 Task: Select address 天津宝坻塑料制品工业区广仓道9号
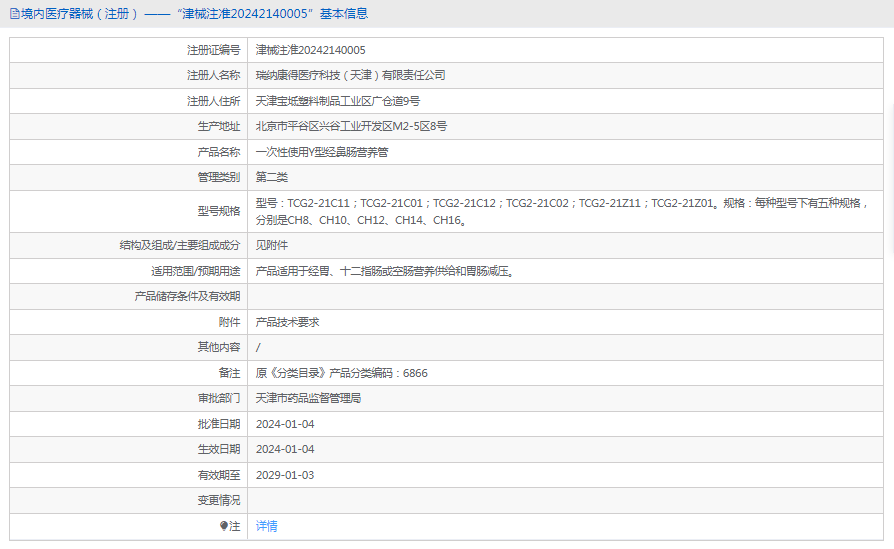pyautogui.click(x=338, y=101)
